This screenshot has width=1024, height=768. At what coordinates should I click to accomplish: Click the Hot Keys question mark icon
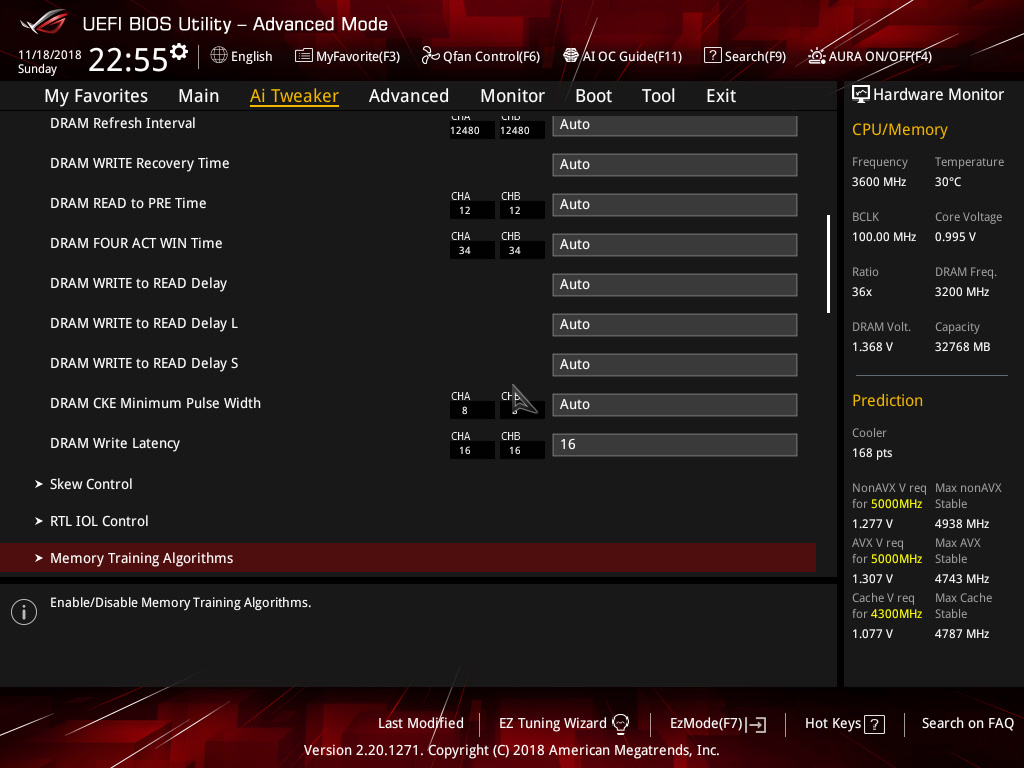[874, 724]
